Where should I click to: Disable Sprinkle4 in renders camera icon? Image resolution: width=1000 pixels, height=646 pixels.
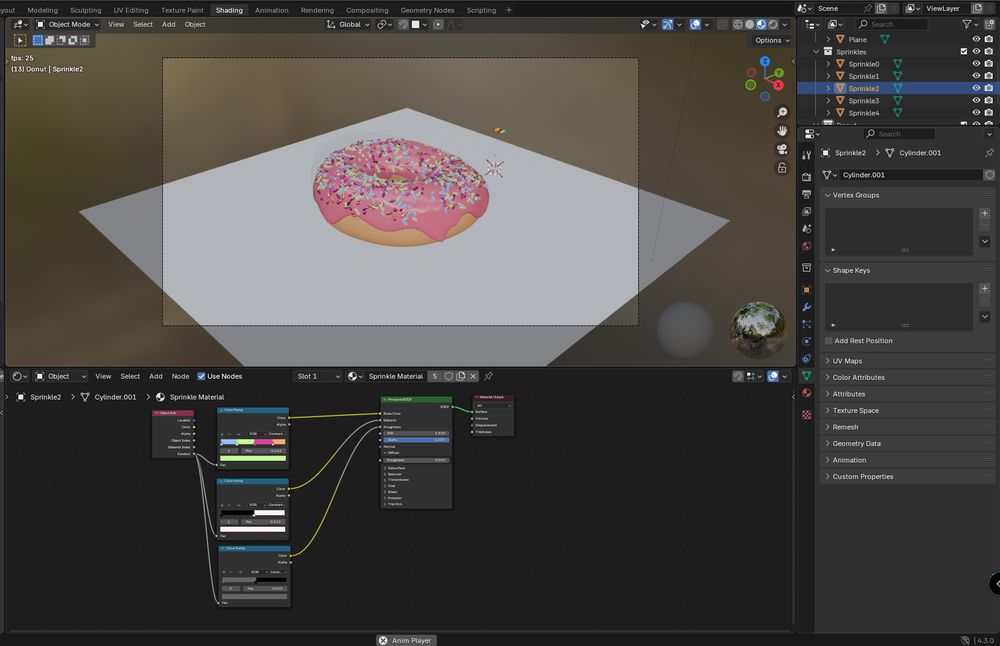989,113
